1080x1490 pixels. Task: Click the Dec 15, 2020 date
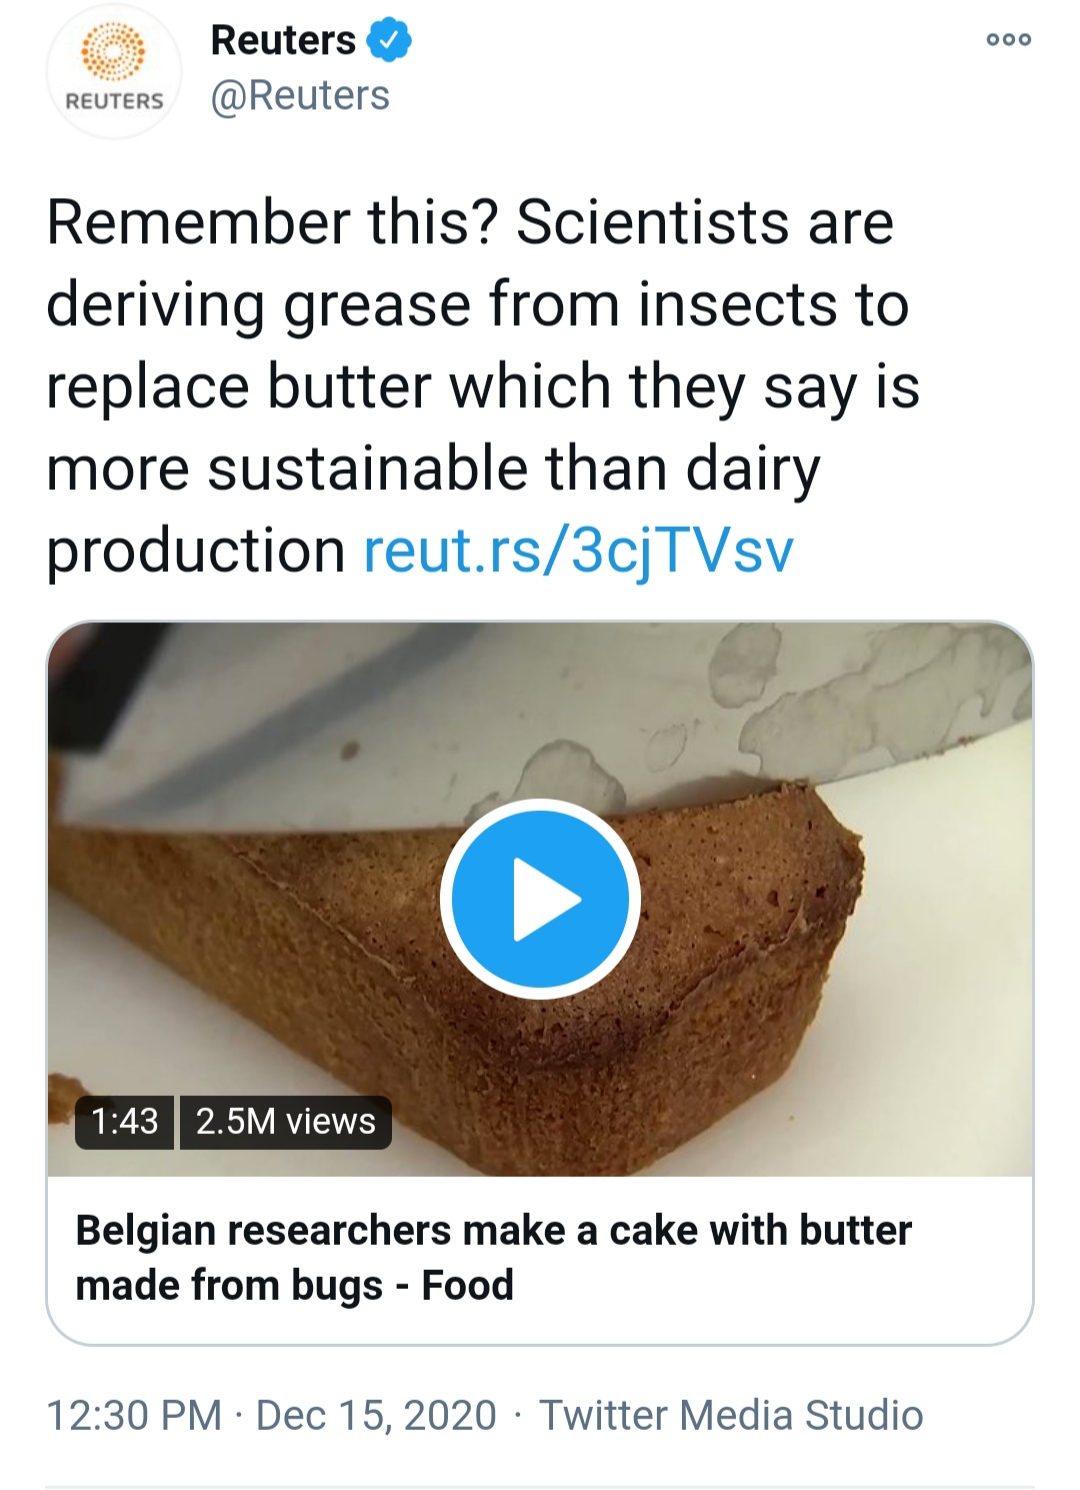(x=376, y=1415)
